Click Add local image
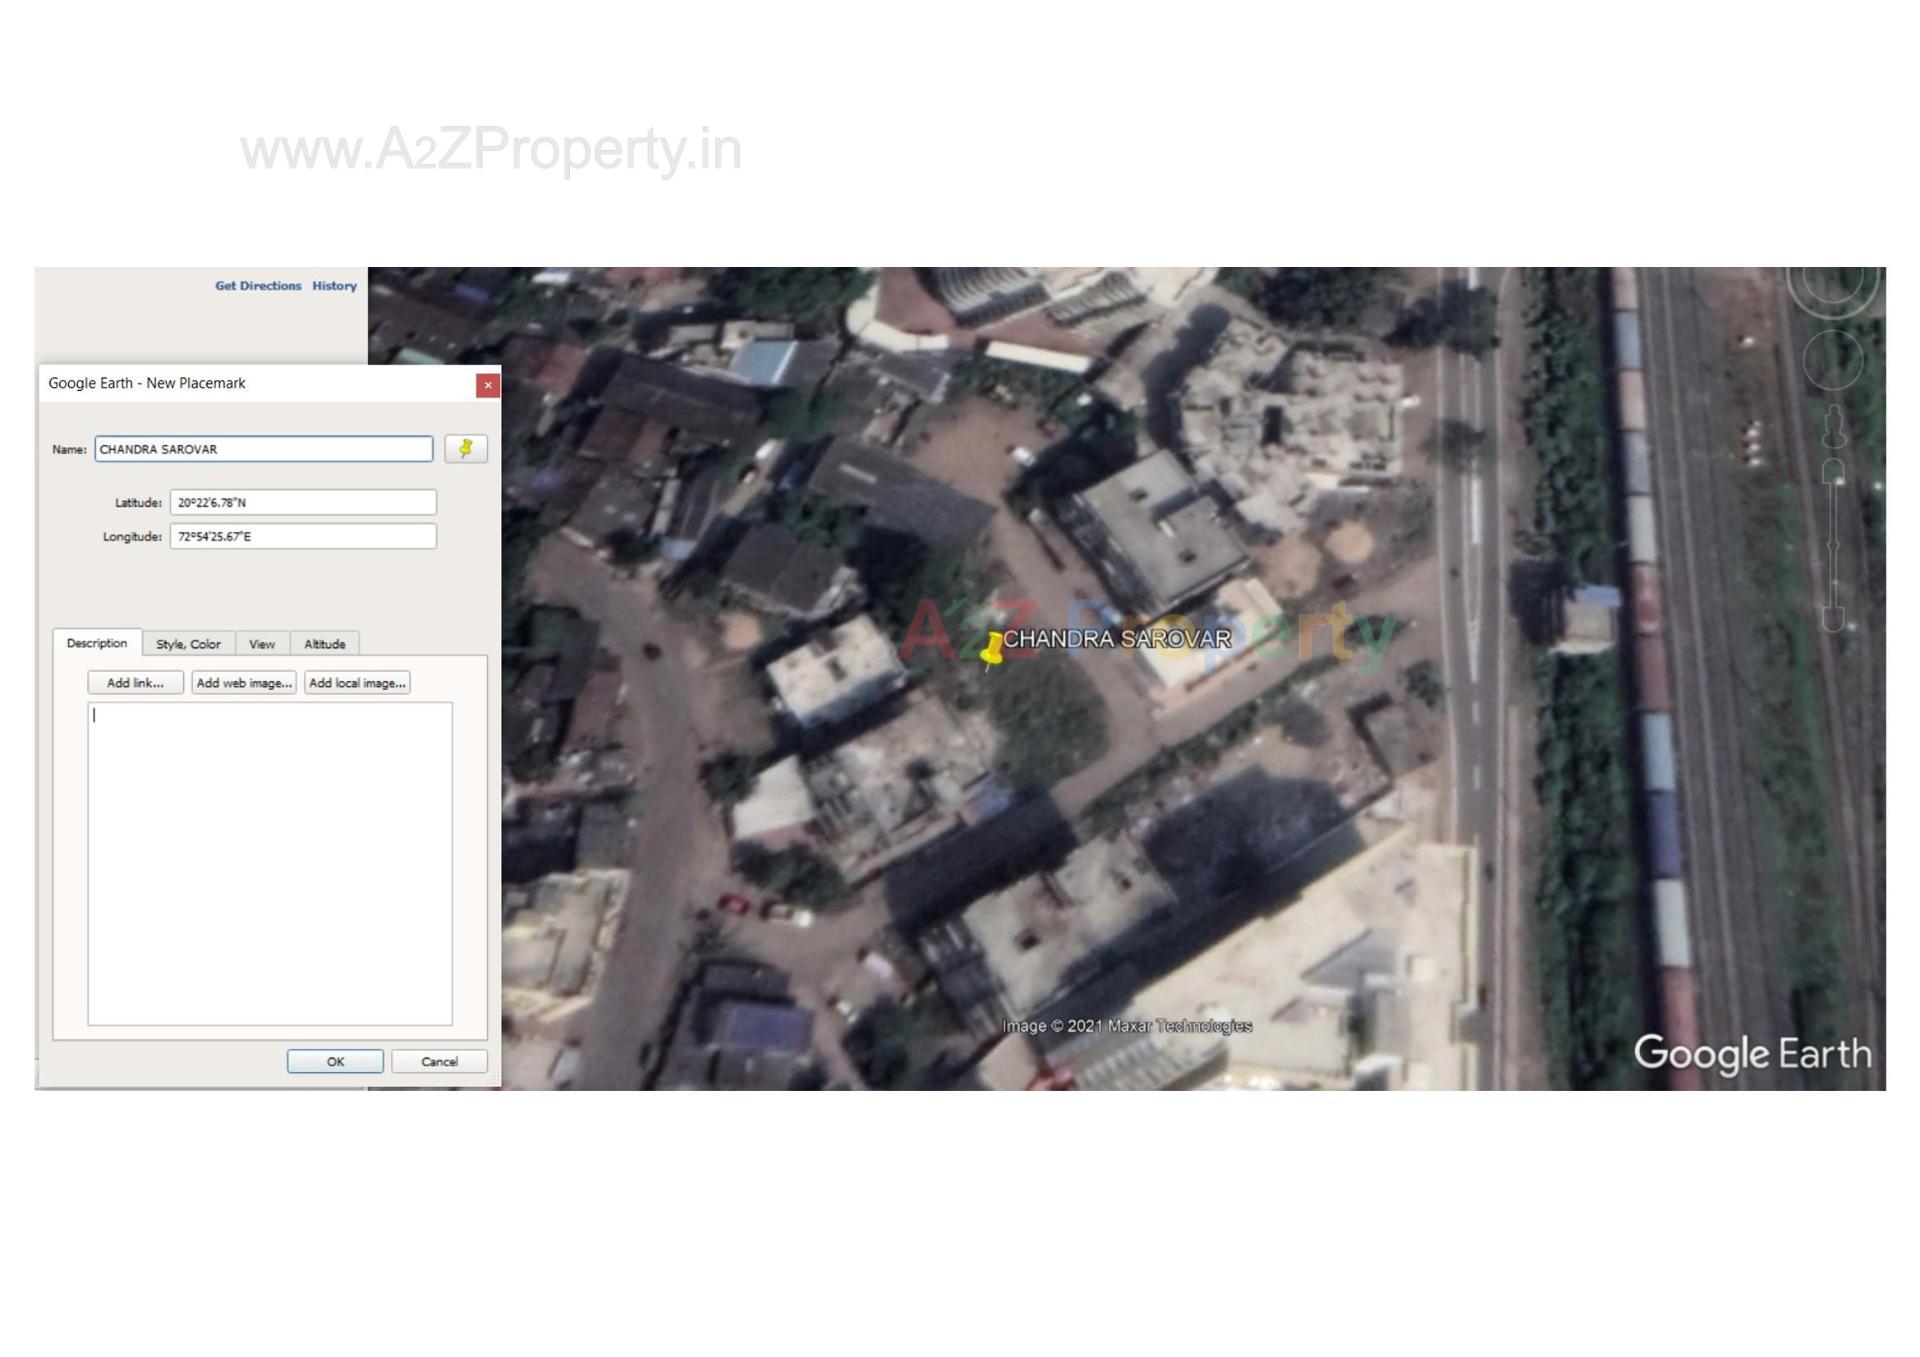1920x1357 pixels. [x=357, y=682]
